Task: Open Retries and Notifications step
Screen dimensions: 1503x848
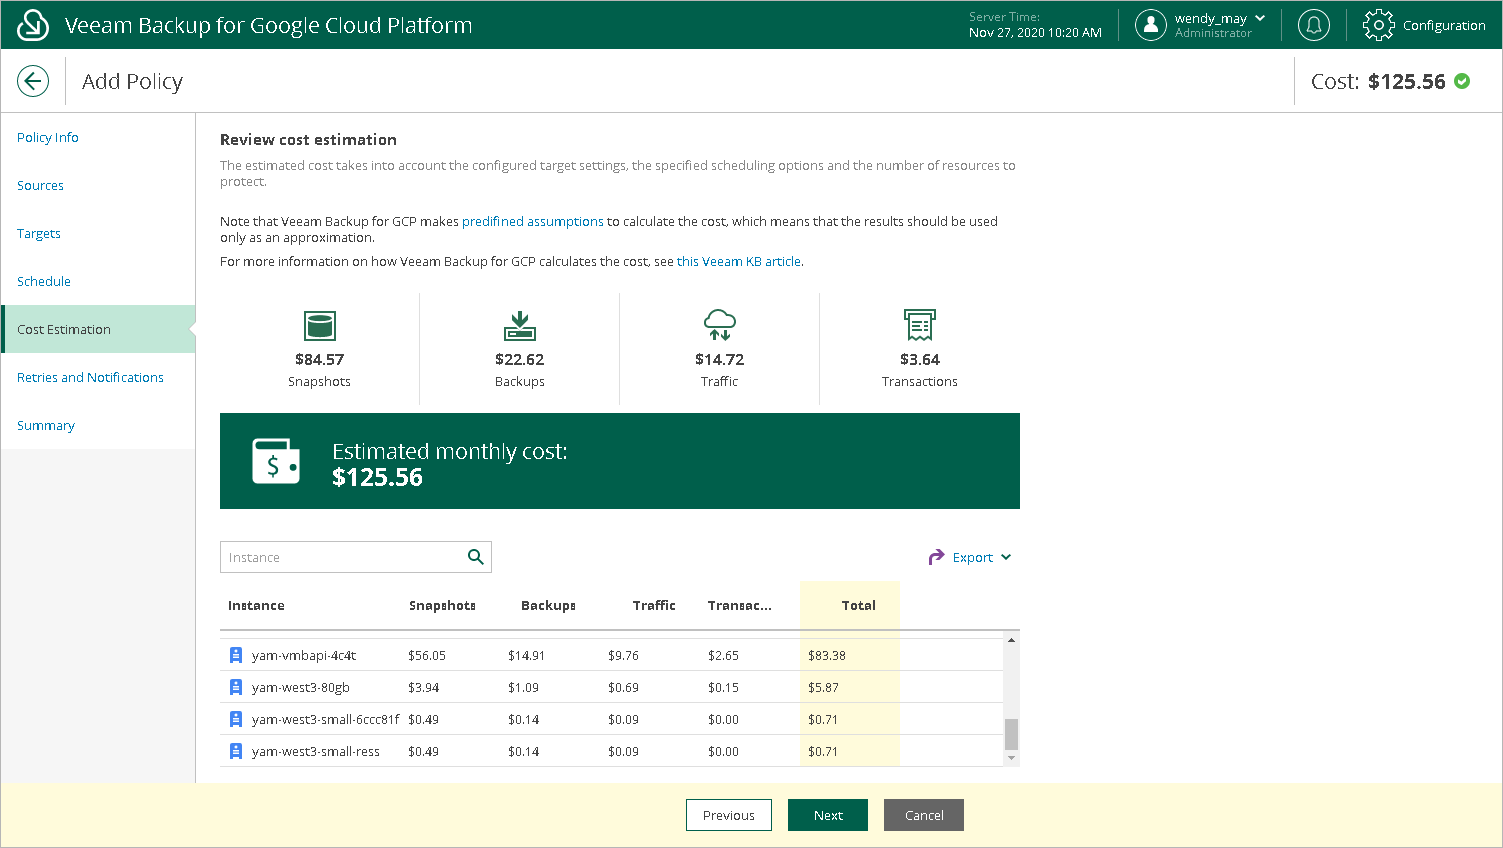Action: click(x=90, y=377)
